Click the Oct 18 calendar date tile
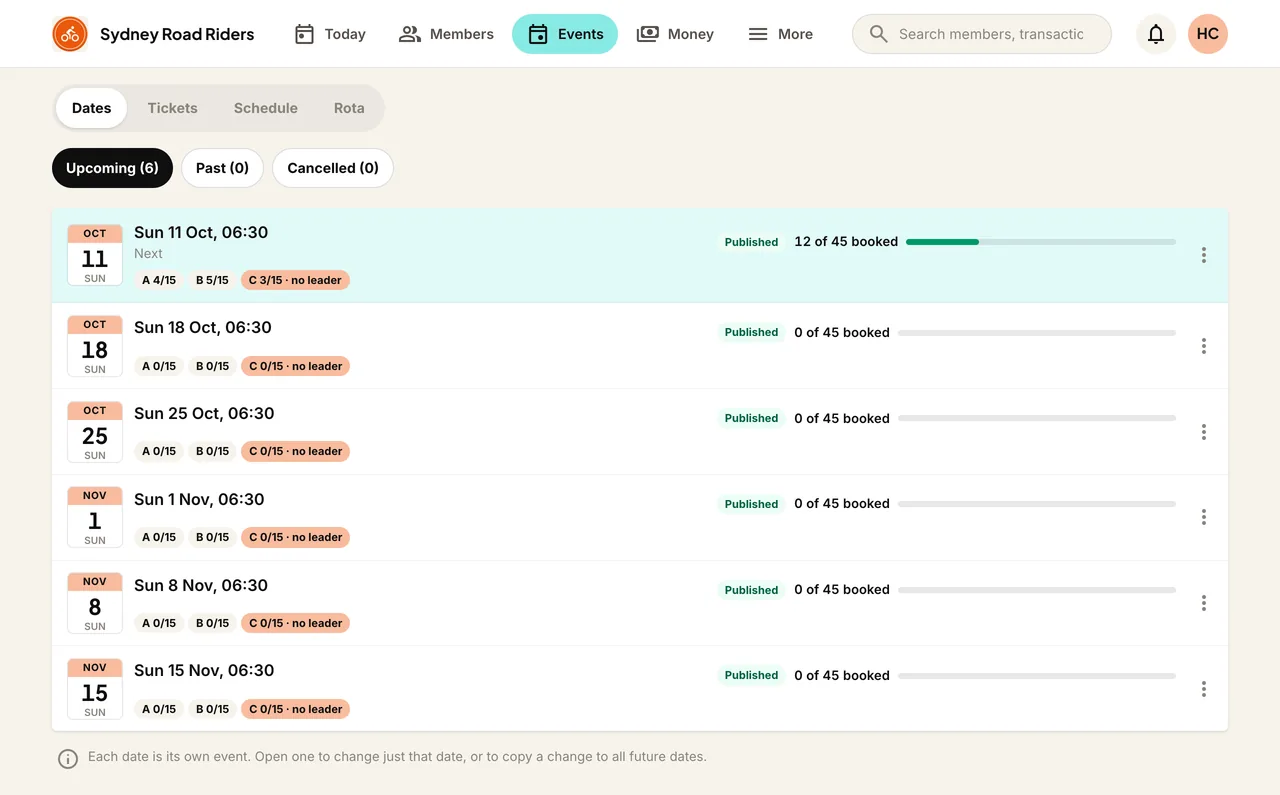 (95, 346)
